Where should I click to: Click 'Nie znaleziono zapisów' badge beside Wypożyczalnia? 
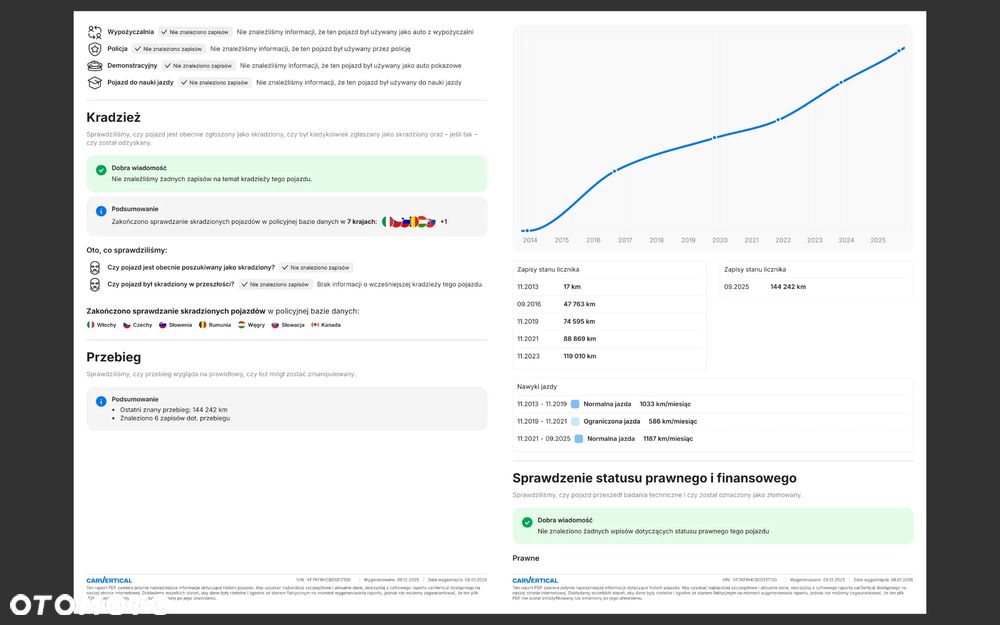click(x=195, y=32)
